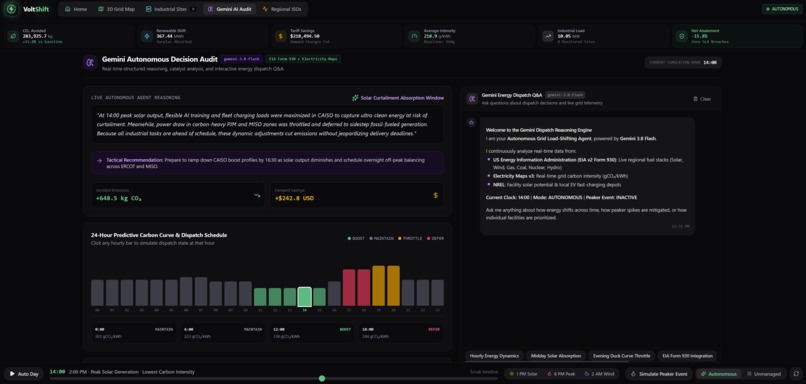Clear the Q&A chat
This screenshot has width=806, height=384.
pos(702,99)
